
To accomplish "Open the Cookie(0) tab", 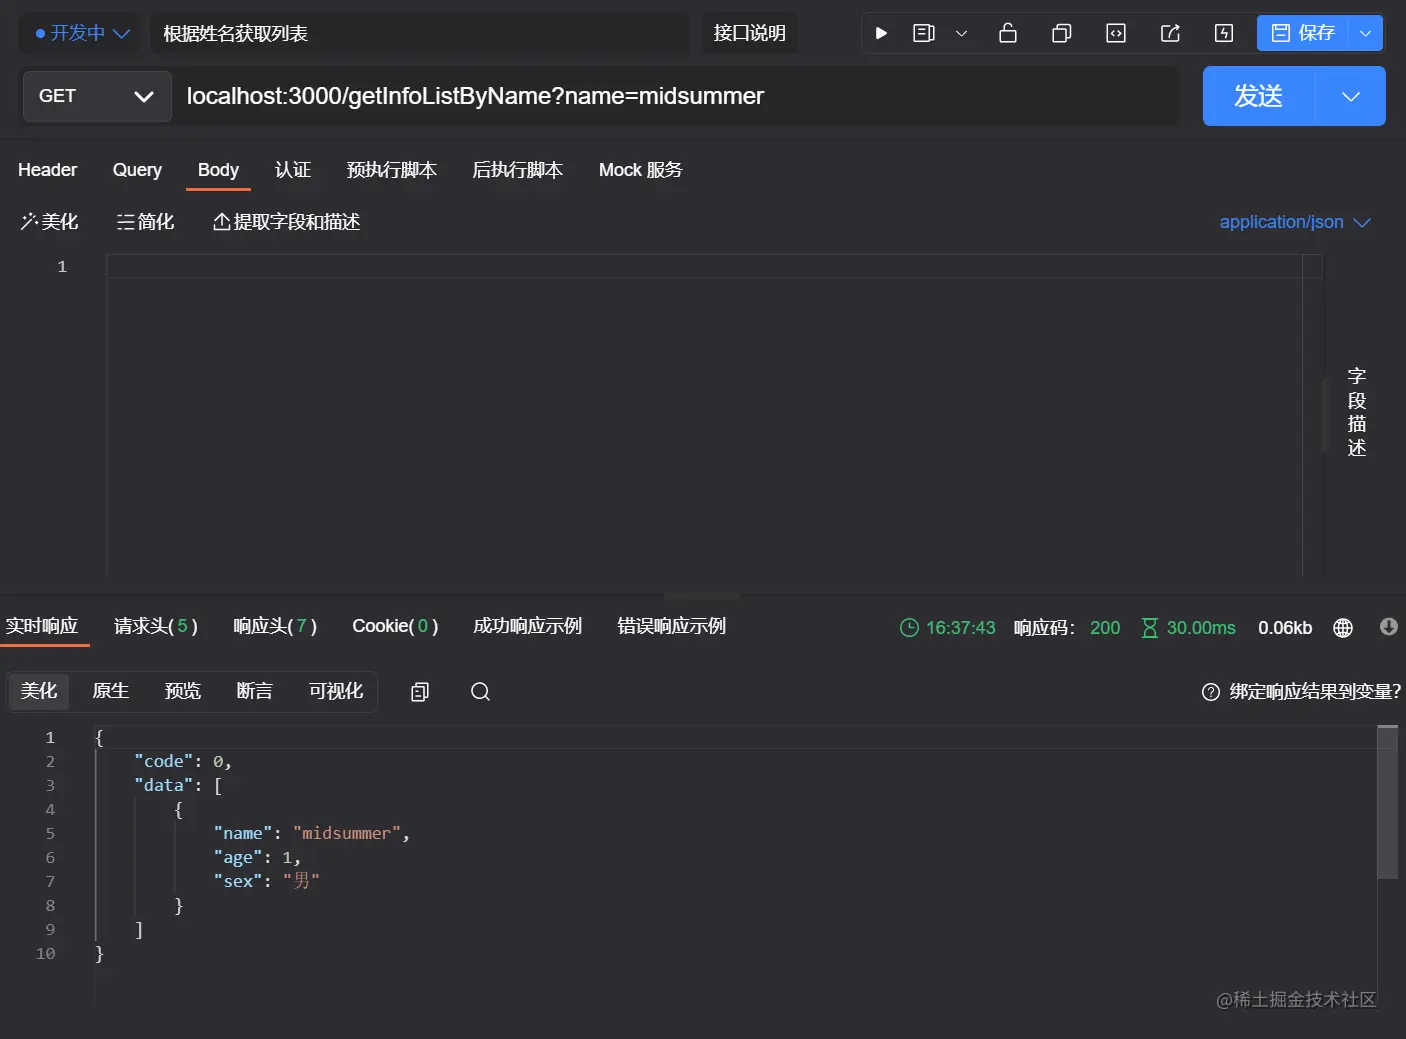I will [x=395, y=626].
